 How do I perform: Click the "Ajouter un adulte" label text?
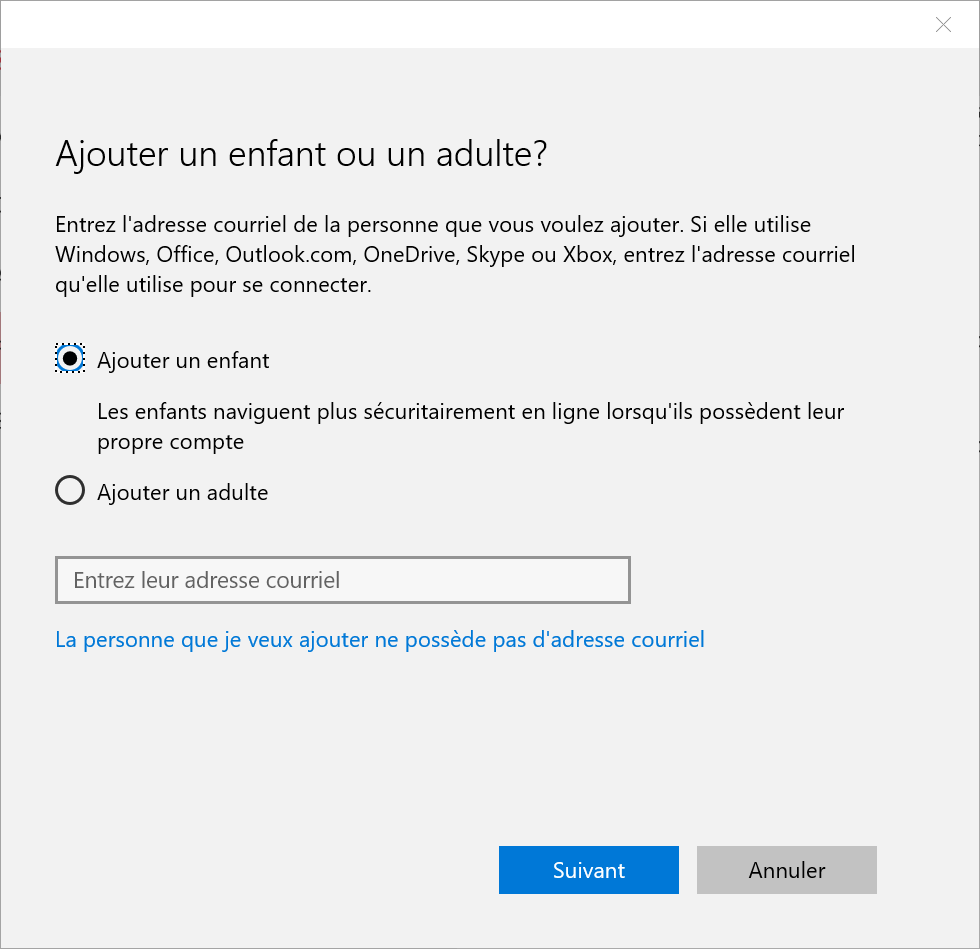click(182, 492)
